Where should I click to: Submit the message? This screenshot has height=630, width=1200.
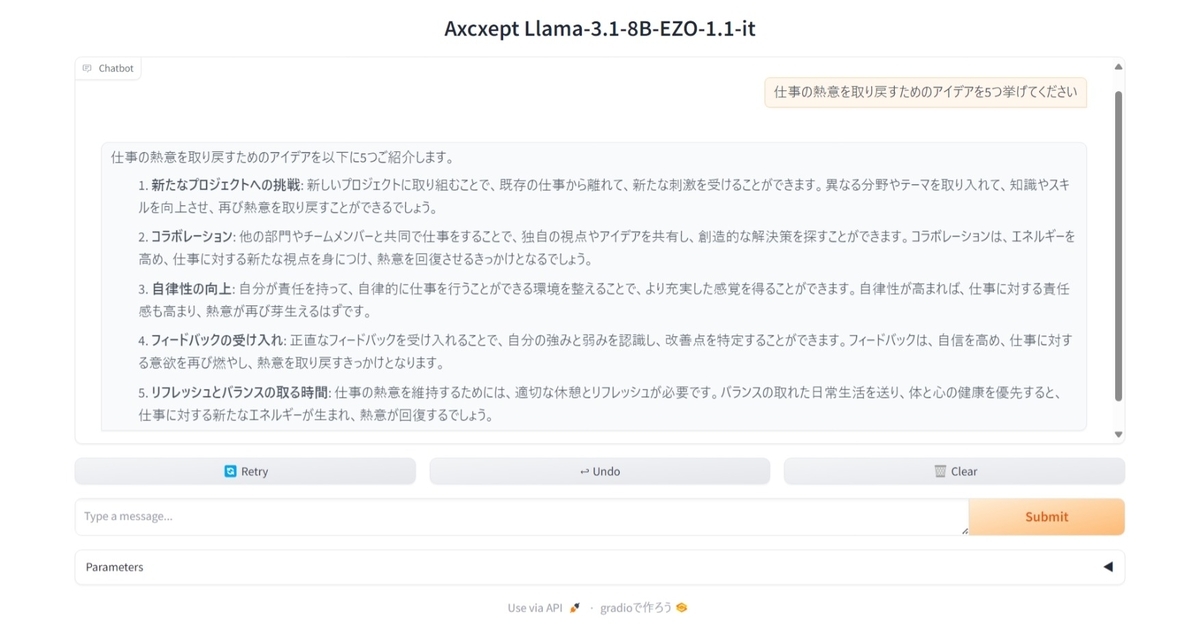[1047, 517]
